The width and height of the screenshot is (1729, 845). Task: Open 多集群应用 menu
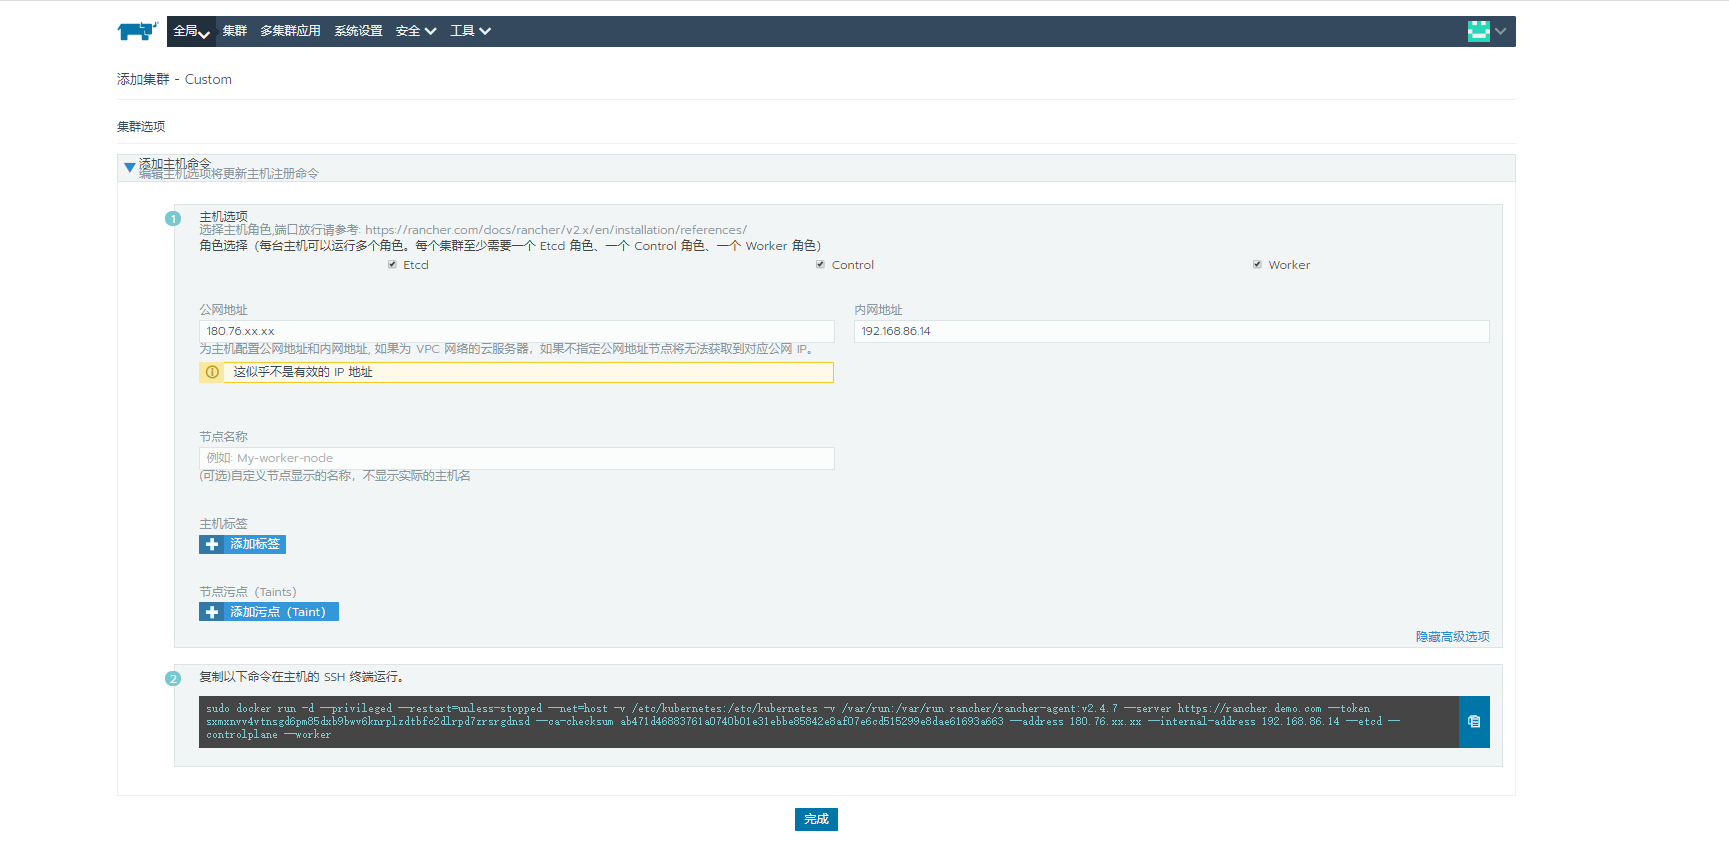click(x=290, y=31)
